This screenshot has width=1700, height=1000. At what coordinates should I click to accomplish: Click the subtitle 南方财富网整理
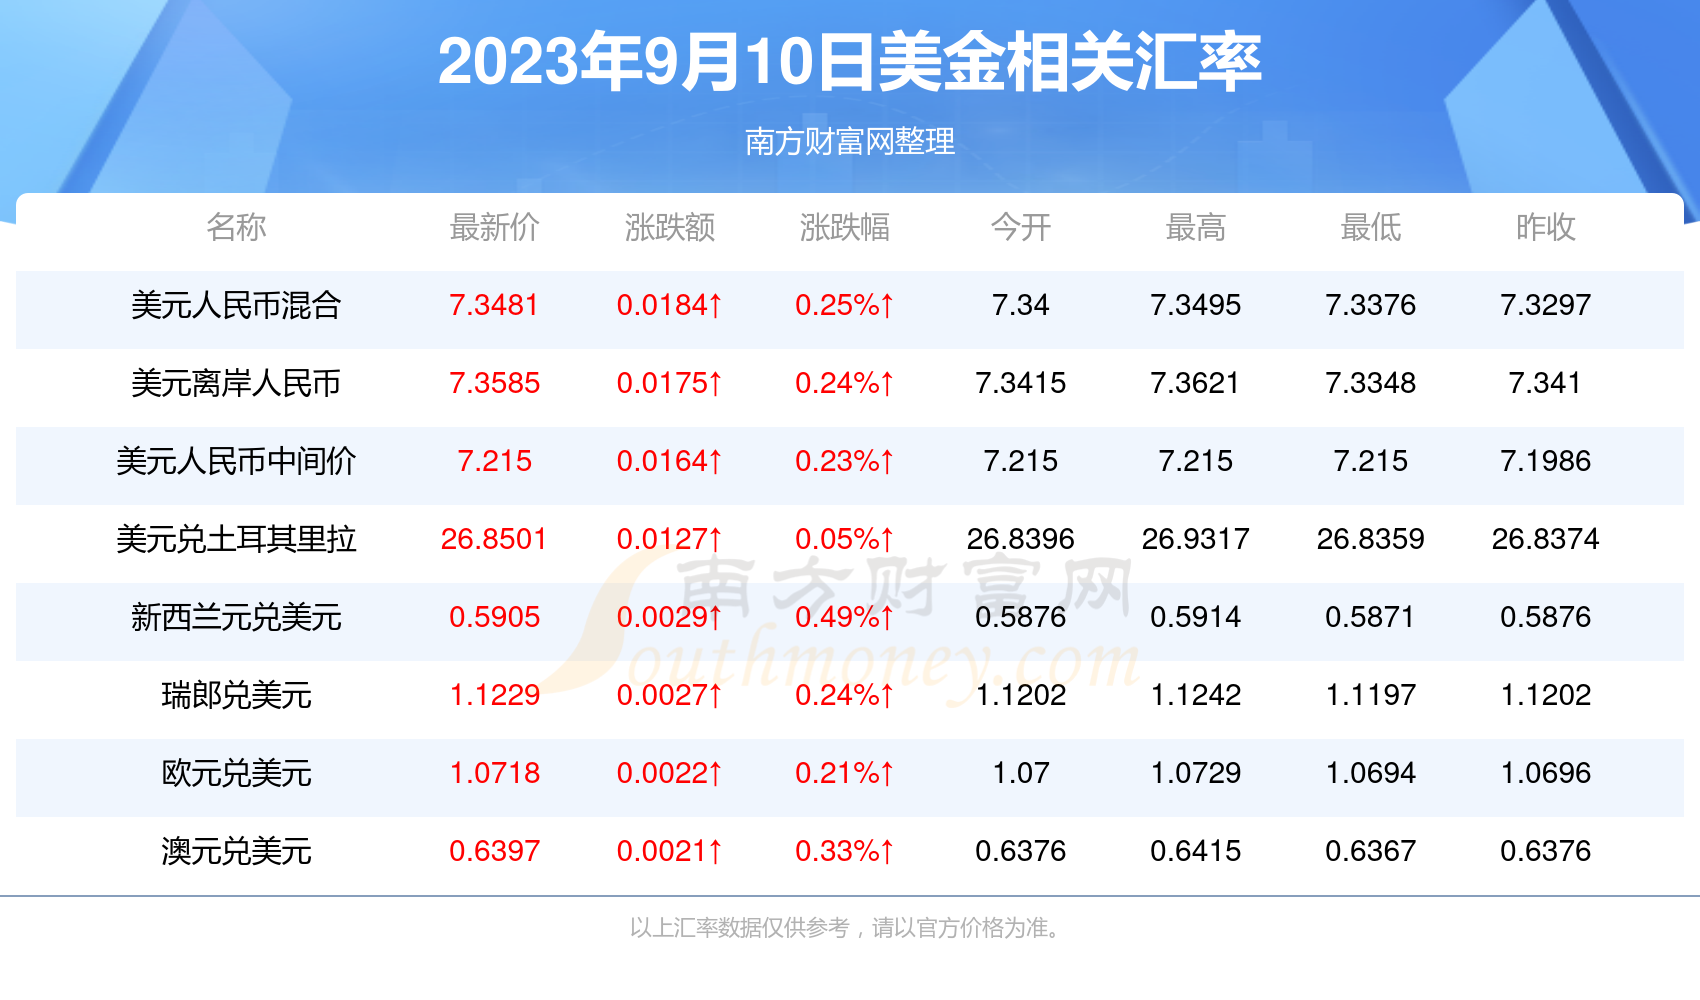[850, 141]
